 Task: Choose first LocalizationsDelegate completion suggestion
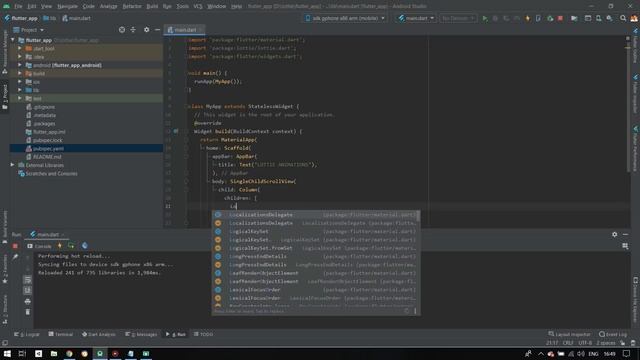pyautogui.click(x=316, y=215)
